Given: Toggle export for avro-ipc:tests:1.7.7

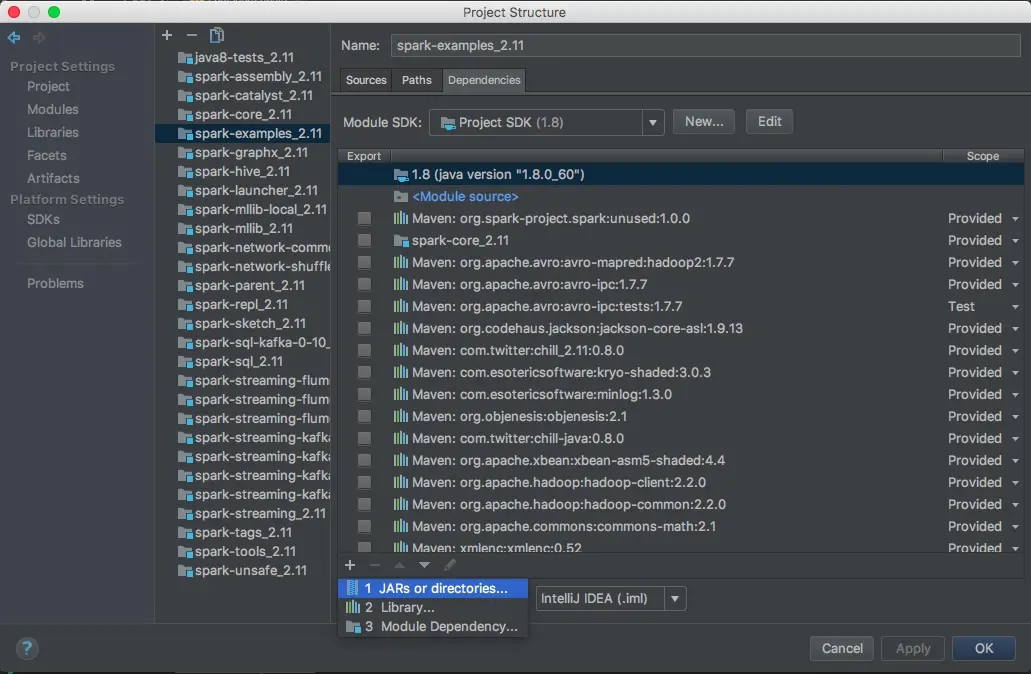Looking at the screenshot, I should tap(364, 306).
